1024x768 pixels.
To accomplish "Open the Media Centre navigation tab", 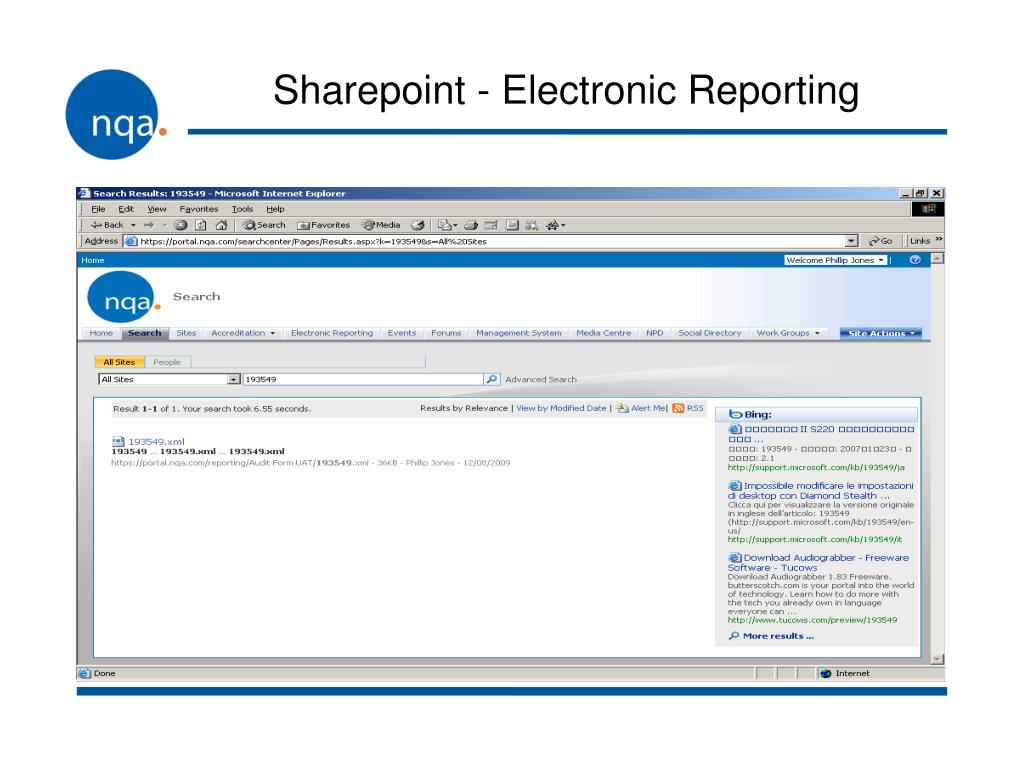I will click(603, 333).
